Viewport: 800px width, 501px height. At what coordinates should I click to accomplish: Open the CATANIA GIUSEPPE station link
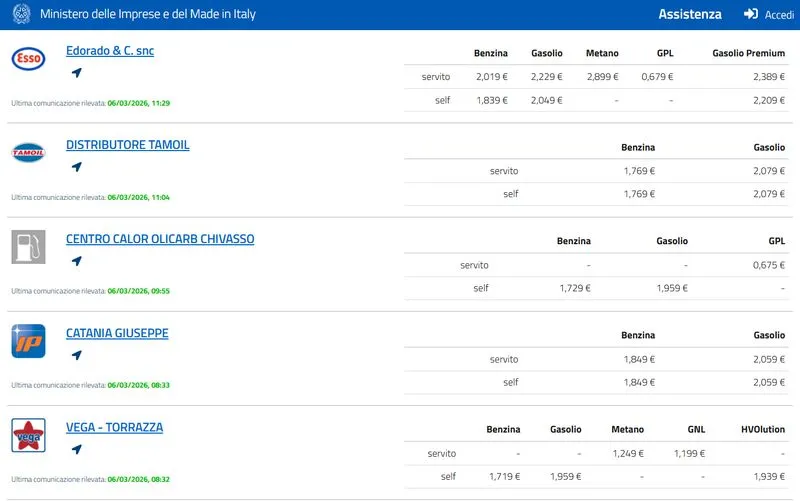pyautogui.click(x=117, y=333)
